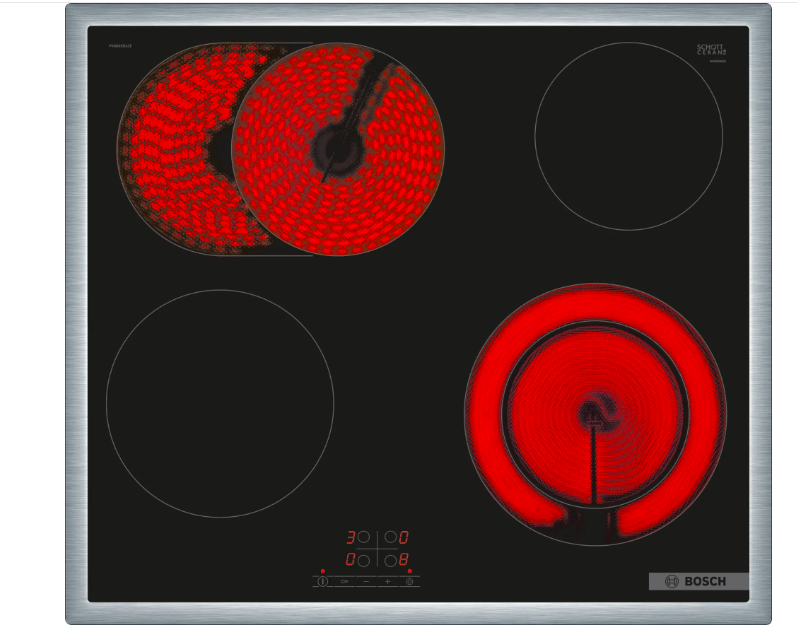
Task: Click the SCHOTT CERAN logo
Action: 711,50
